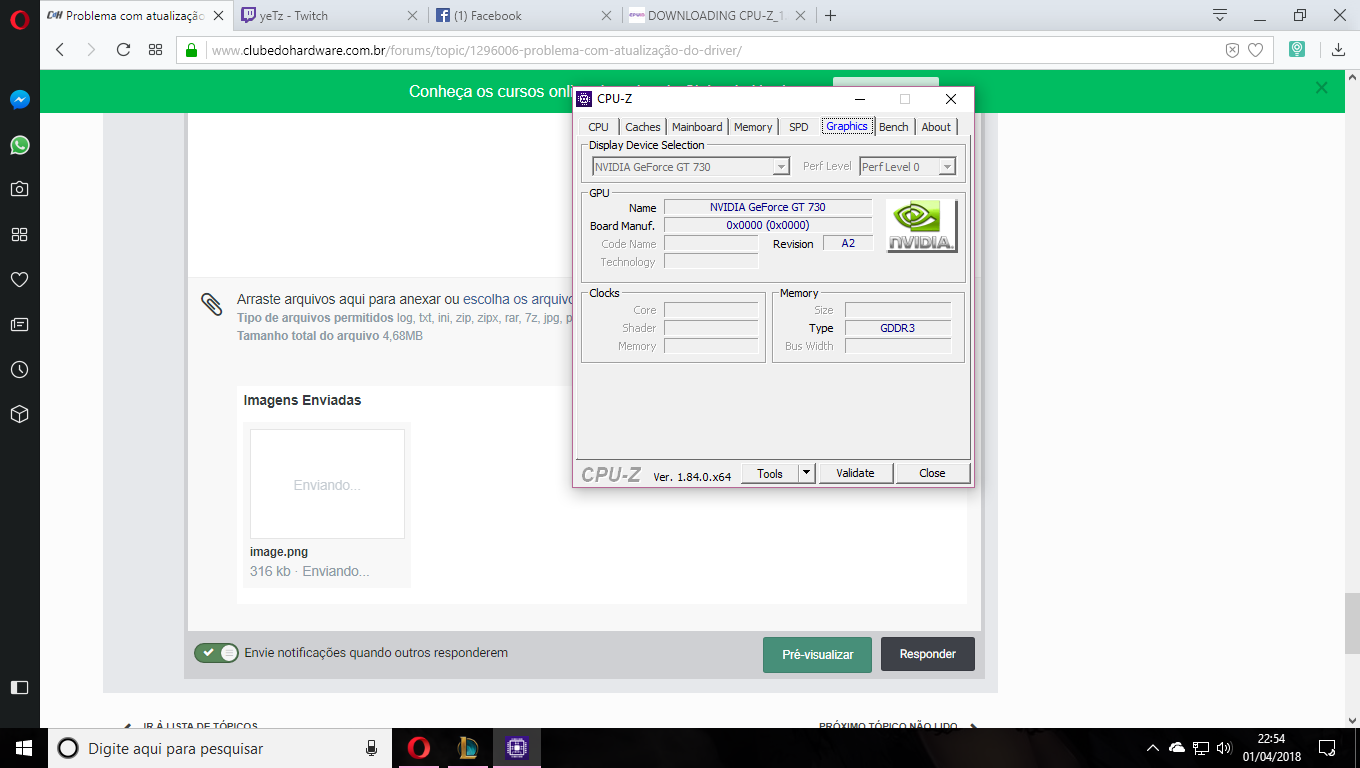Click the image.png upload thumbnail
This screenshot has height=768, width=1360.
pyautogui.click(x=327, y=484)
